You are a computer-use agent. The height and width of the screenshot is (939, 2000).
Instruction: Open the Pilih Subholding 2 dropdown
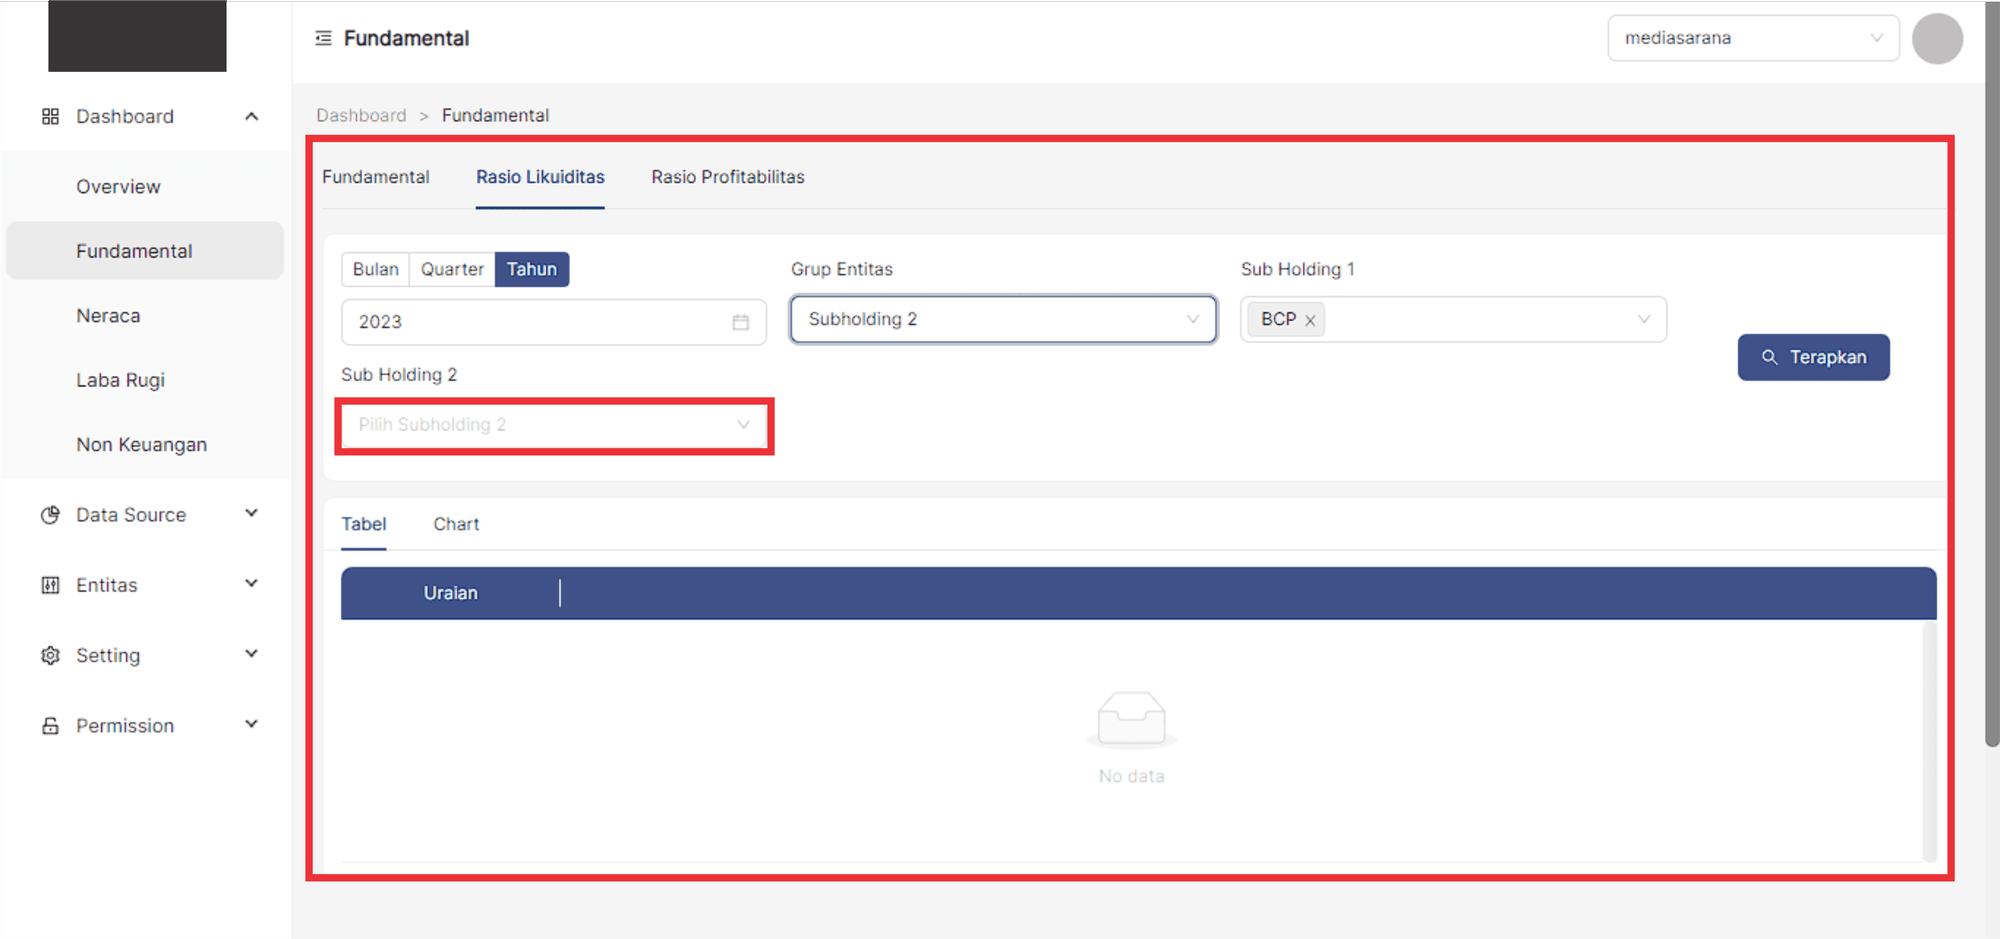[554, 425]
